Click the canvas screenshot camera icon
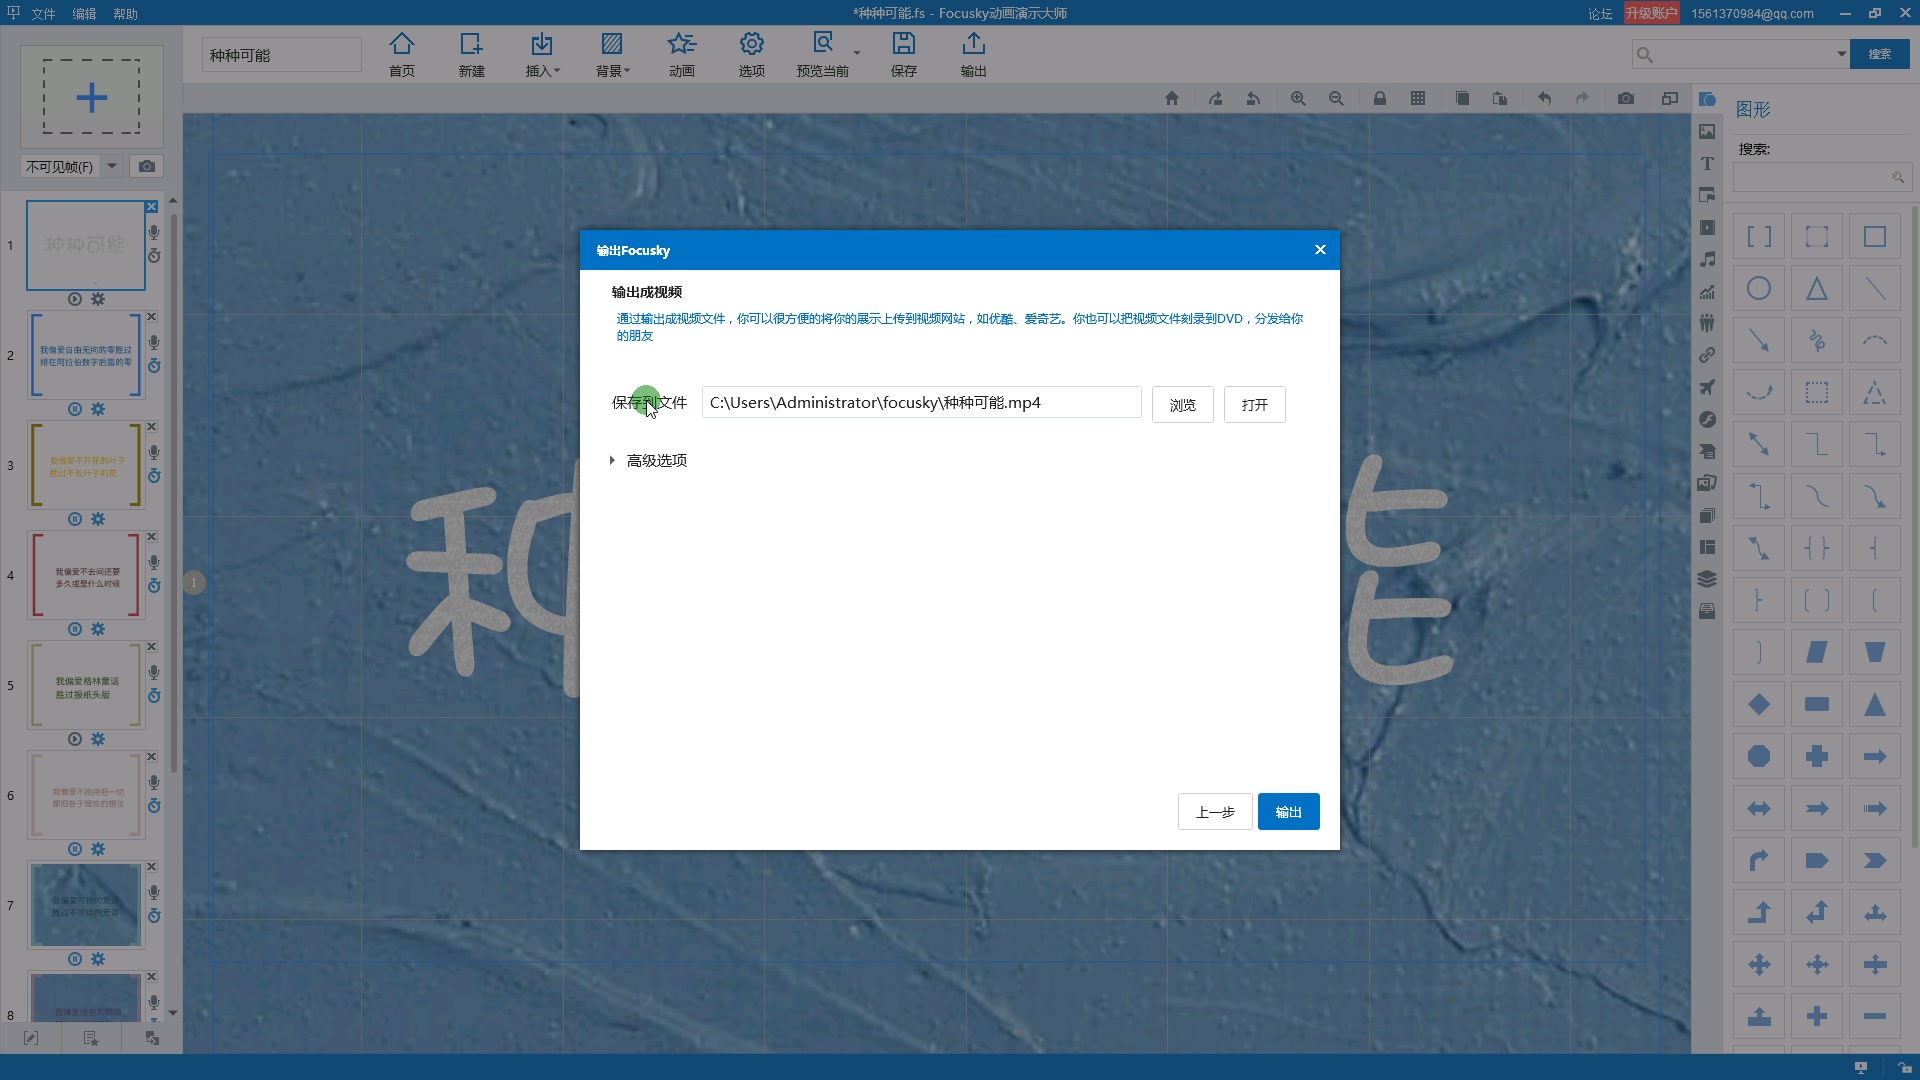1920x1080 pixels. click(1626, 98)
